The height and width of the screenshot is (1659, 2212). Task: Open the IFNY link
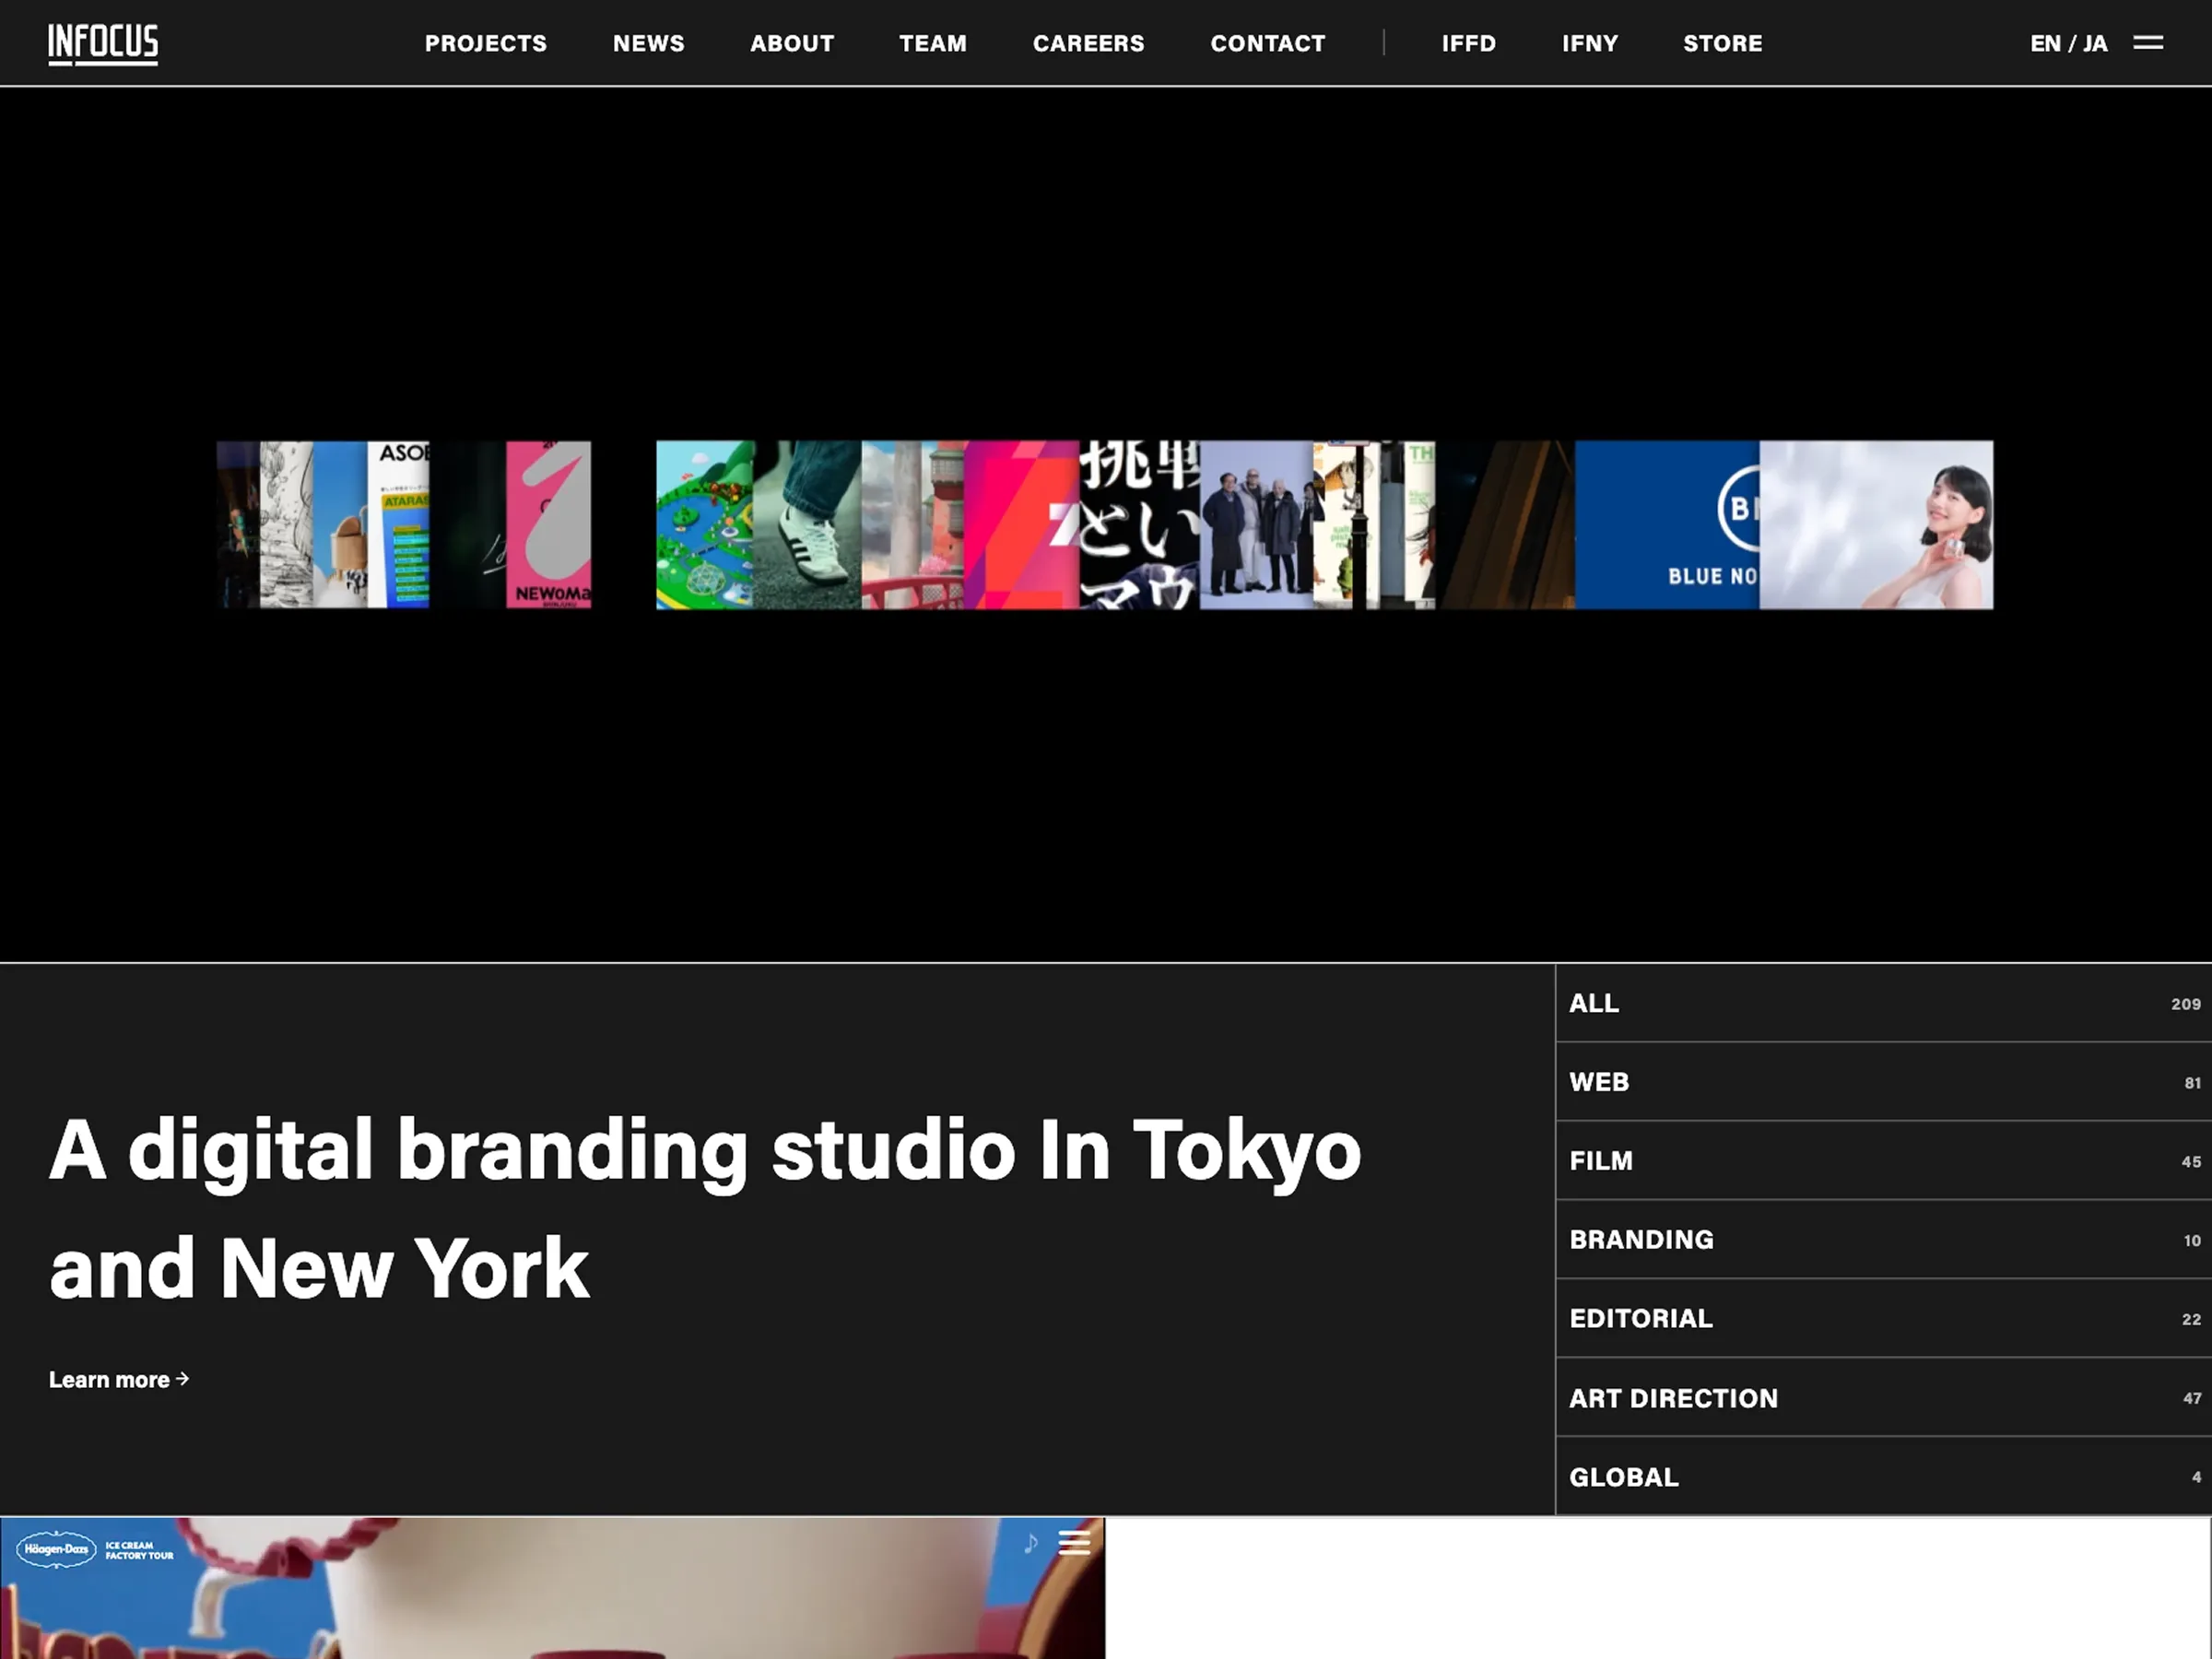1589,43
